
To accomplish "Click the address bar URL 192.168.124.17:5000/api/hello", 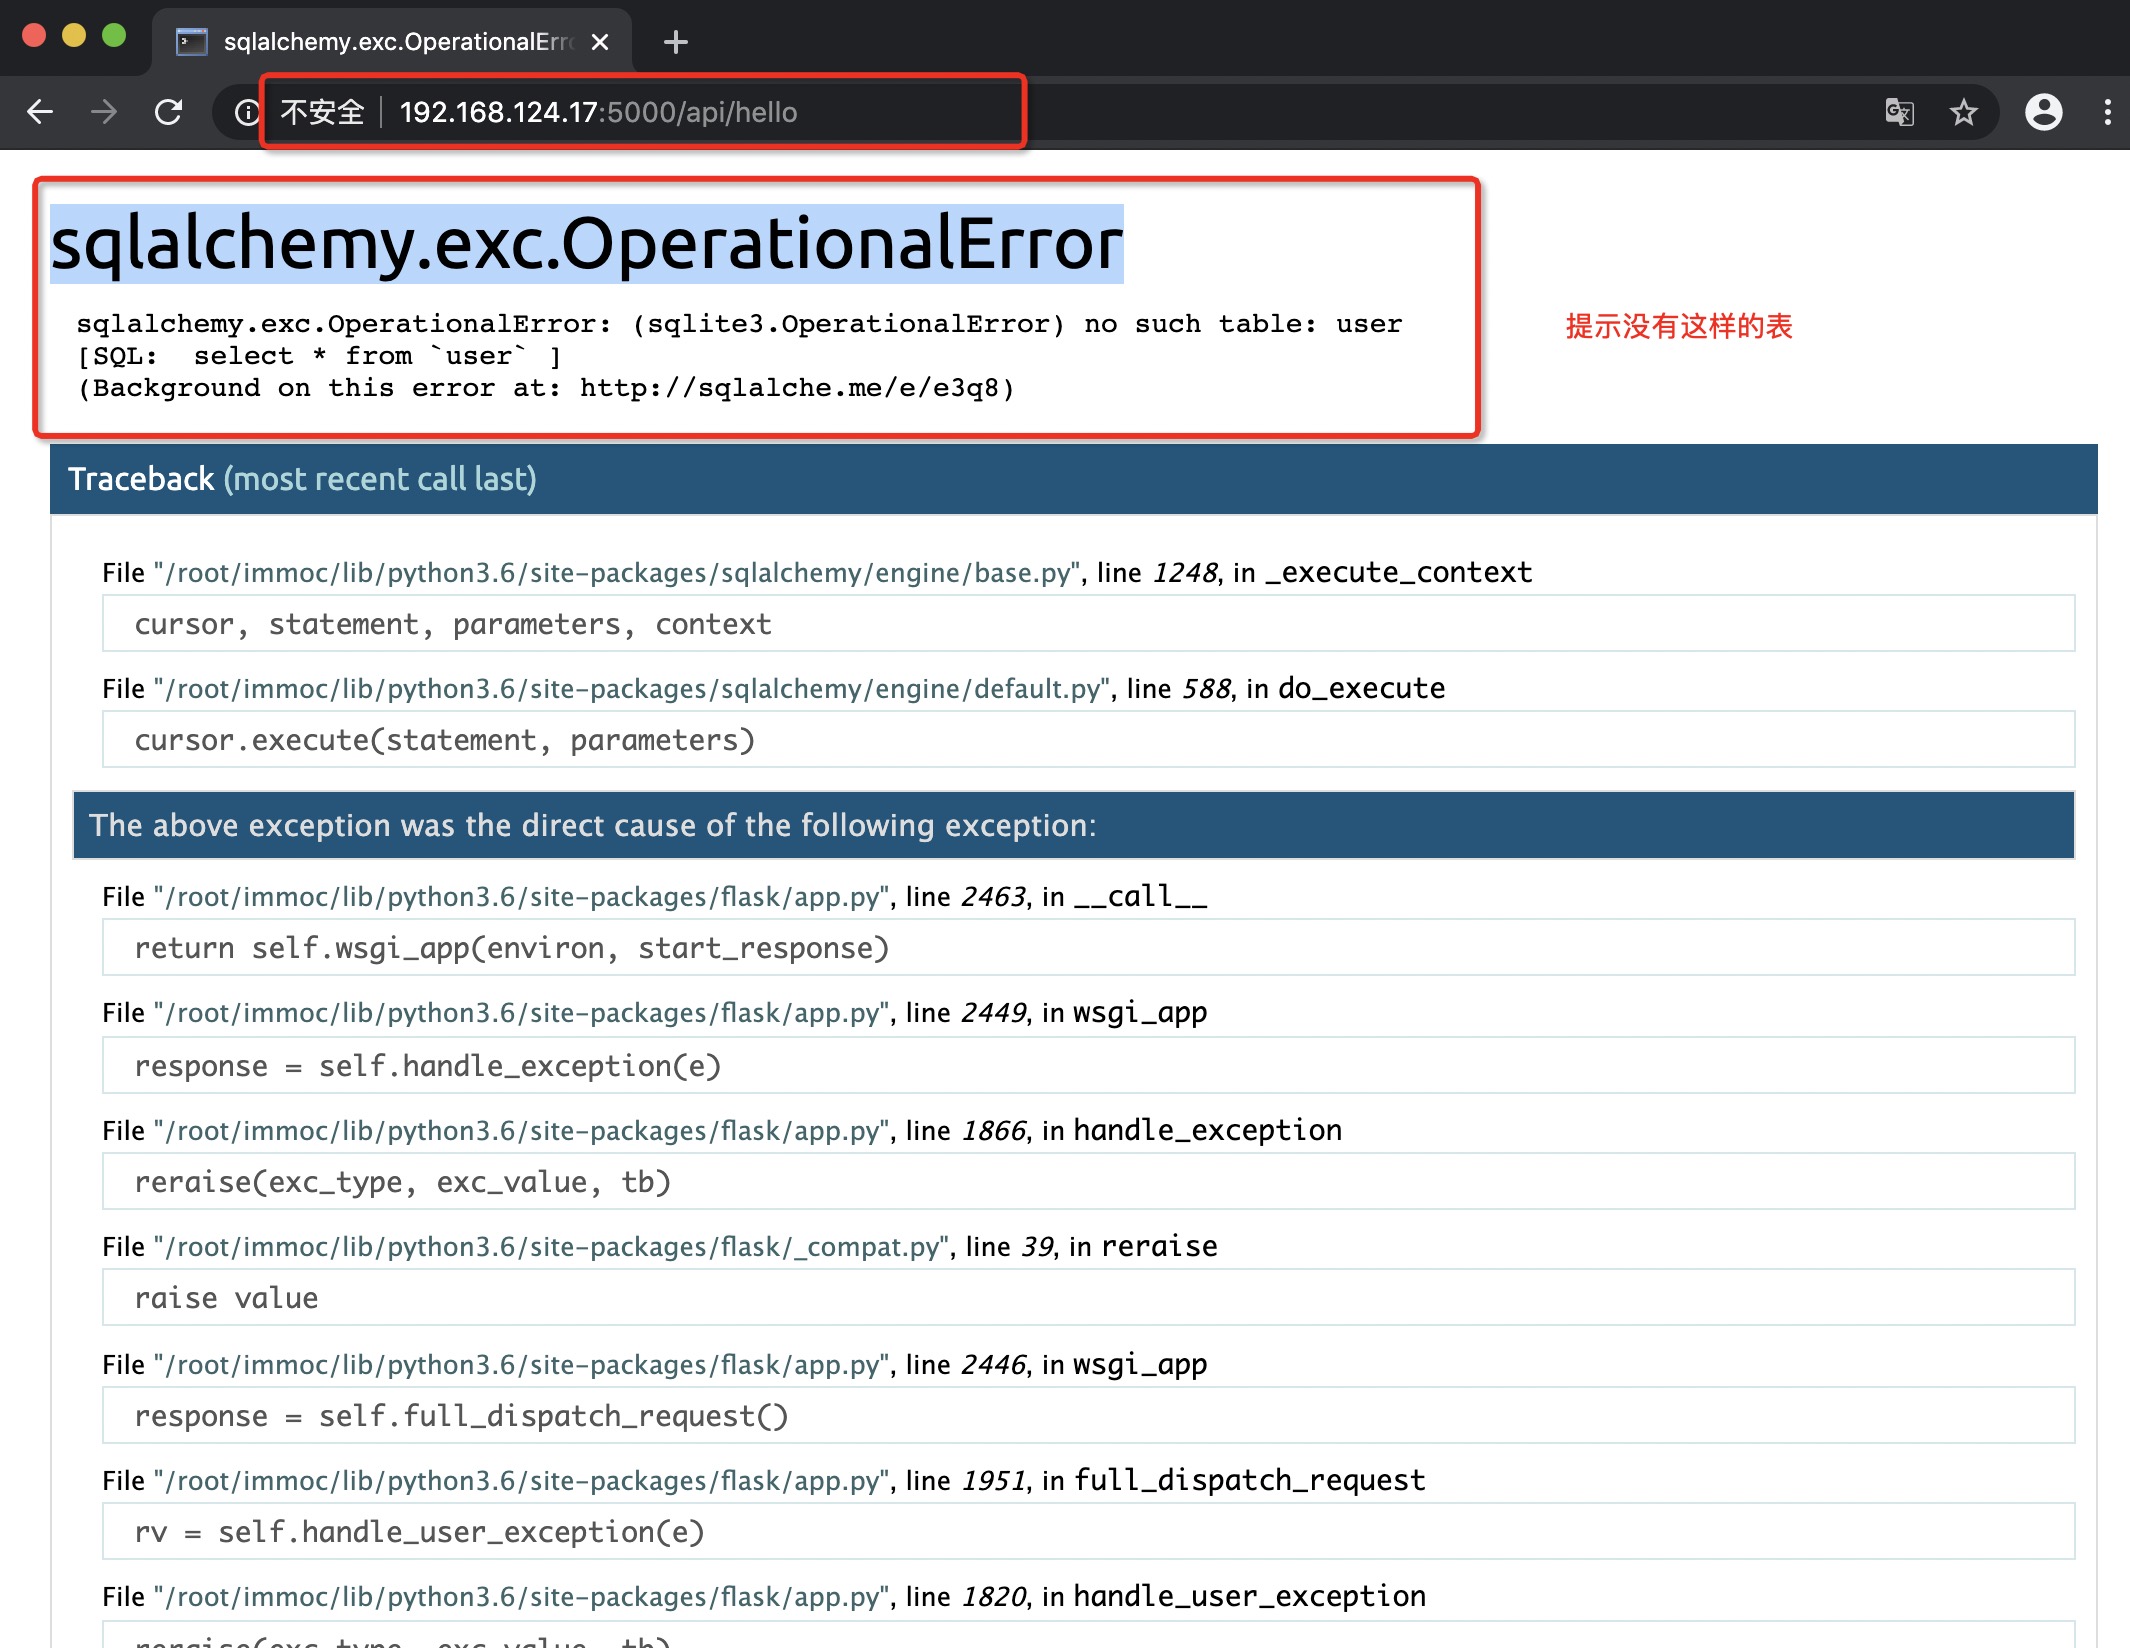I will 598,112.
